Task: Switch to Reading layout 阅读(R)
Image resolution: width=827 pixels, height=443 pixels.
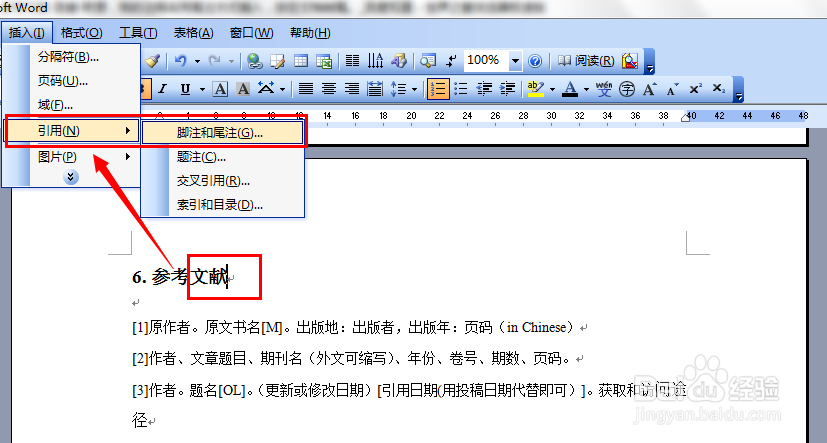Action: click(586, 61)
